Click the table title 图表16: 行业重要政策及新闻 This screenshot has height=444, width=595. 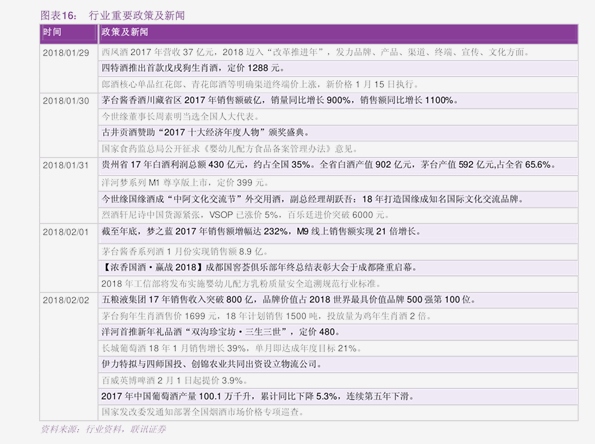[x=113, y=16]
